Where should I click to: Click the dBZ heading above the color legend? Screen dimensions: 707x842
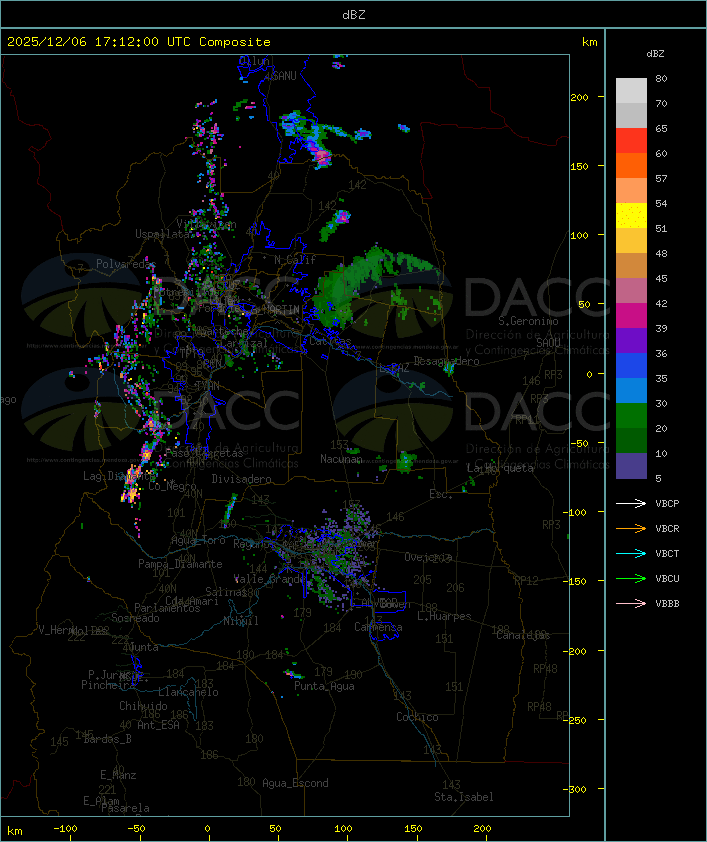pyautogui.click(x=655, y=54)
